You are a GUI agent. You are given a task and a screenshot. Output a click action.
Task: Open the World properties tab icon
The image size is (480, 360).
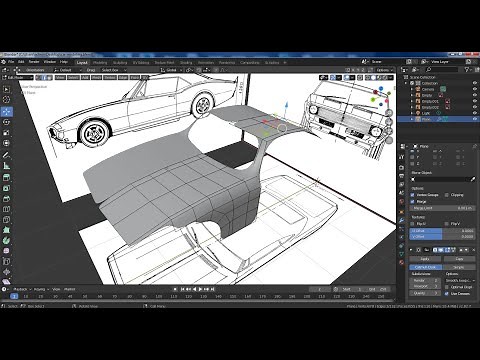pyautogui.click(x=402, y=202)
